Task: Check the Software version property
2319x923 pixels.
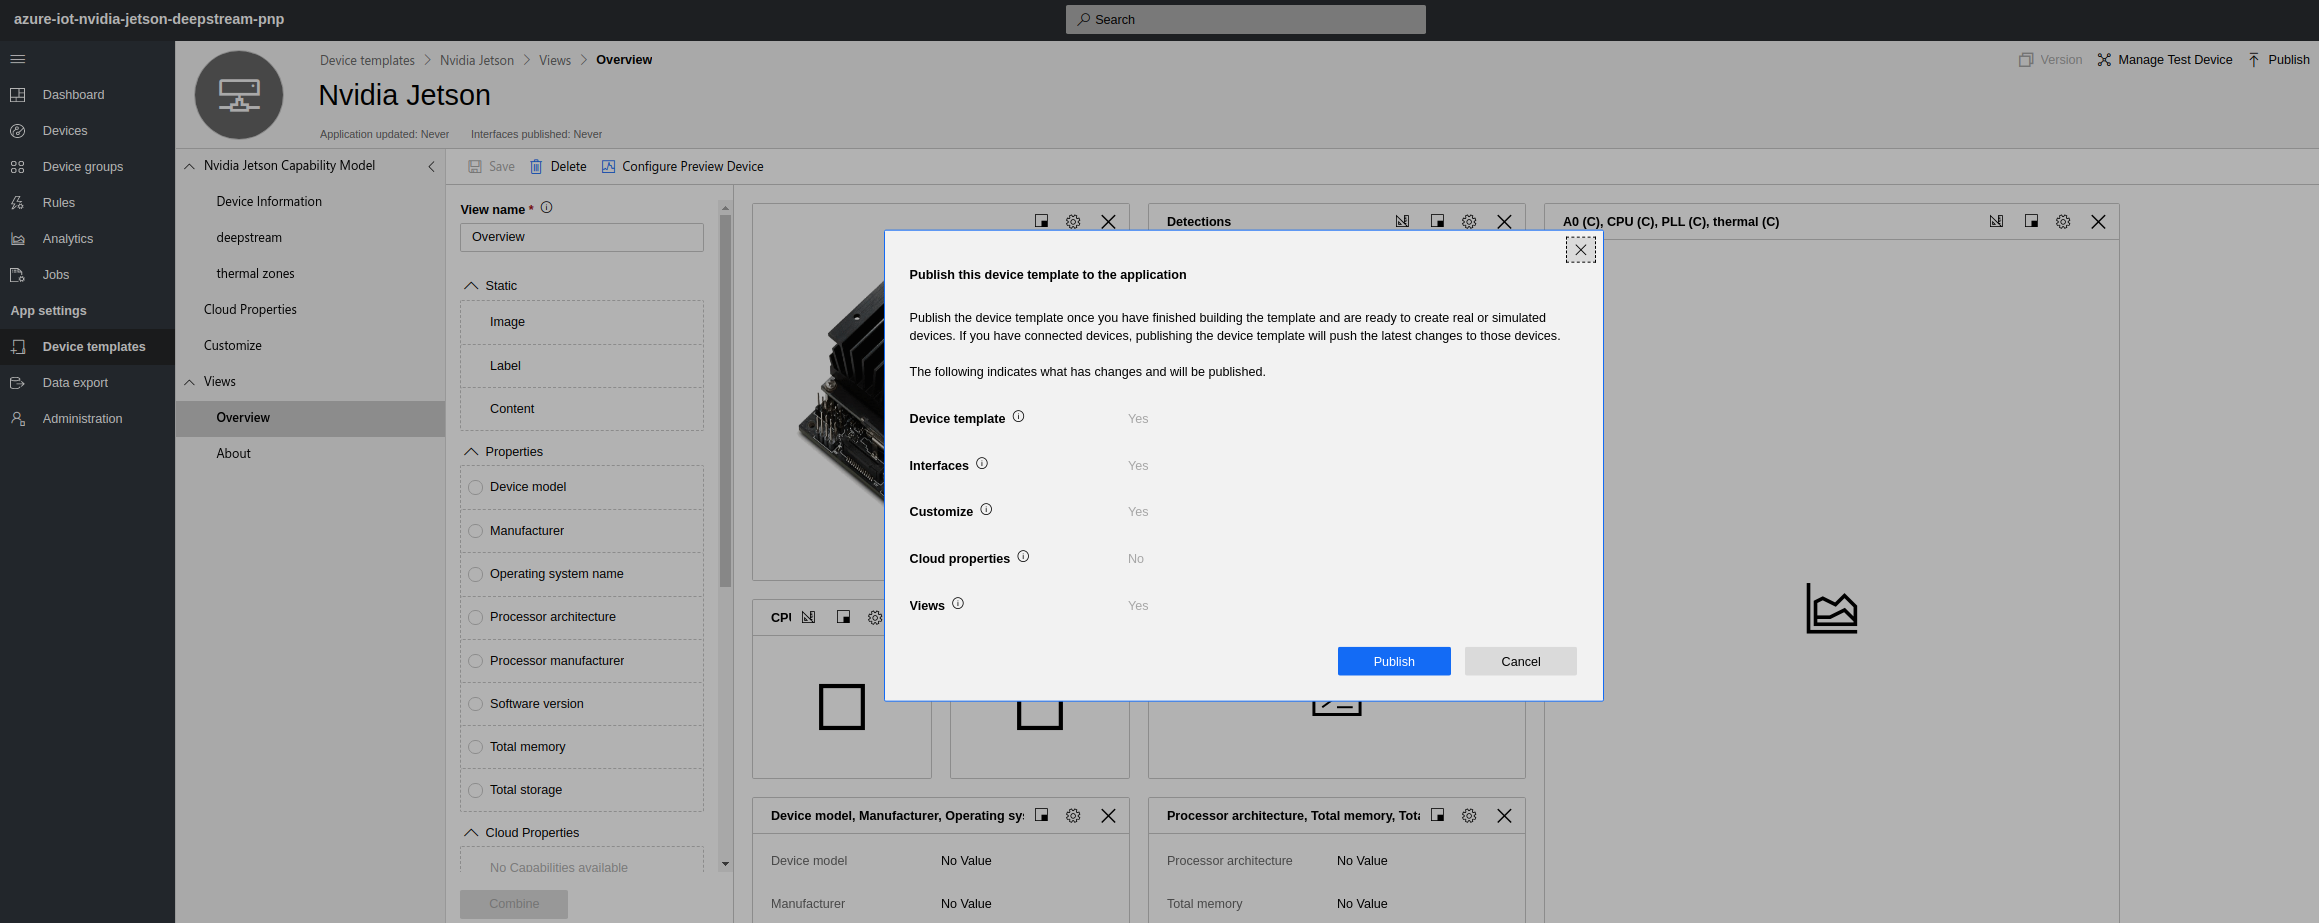Action: tap(476, 704)
